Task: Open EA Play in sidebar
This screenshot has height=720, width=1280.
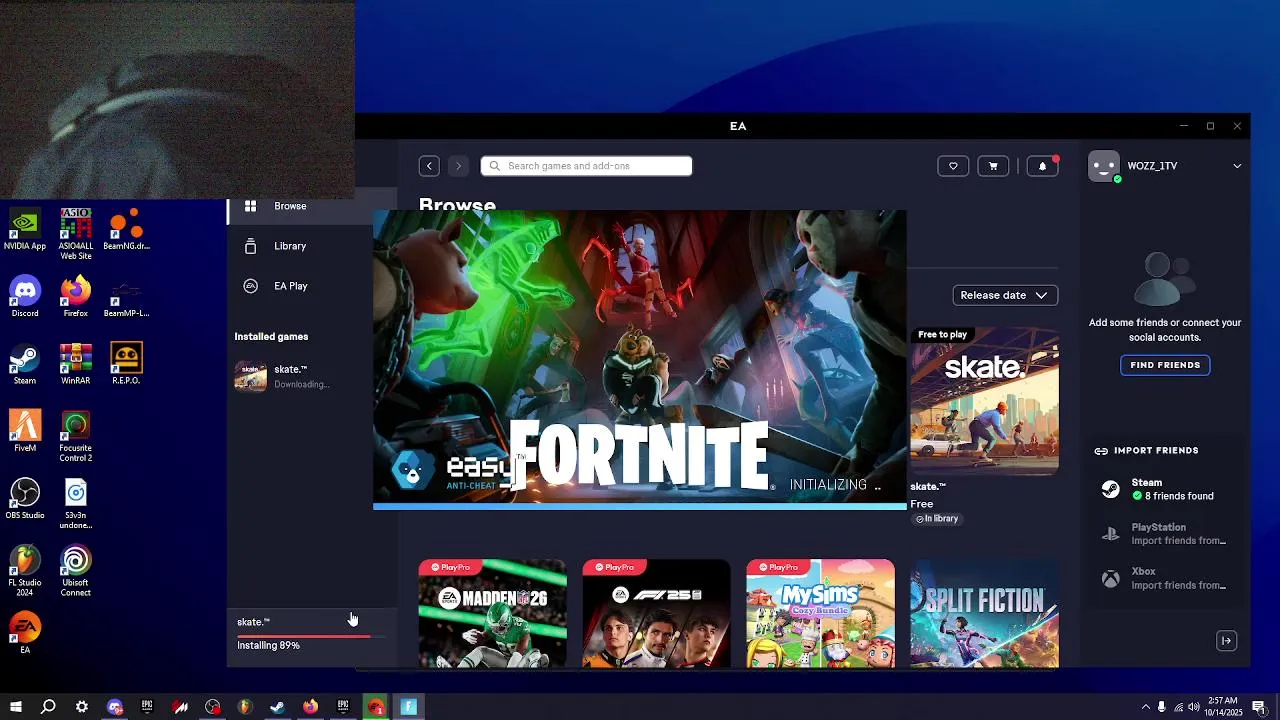Action: point(290,286)
